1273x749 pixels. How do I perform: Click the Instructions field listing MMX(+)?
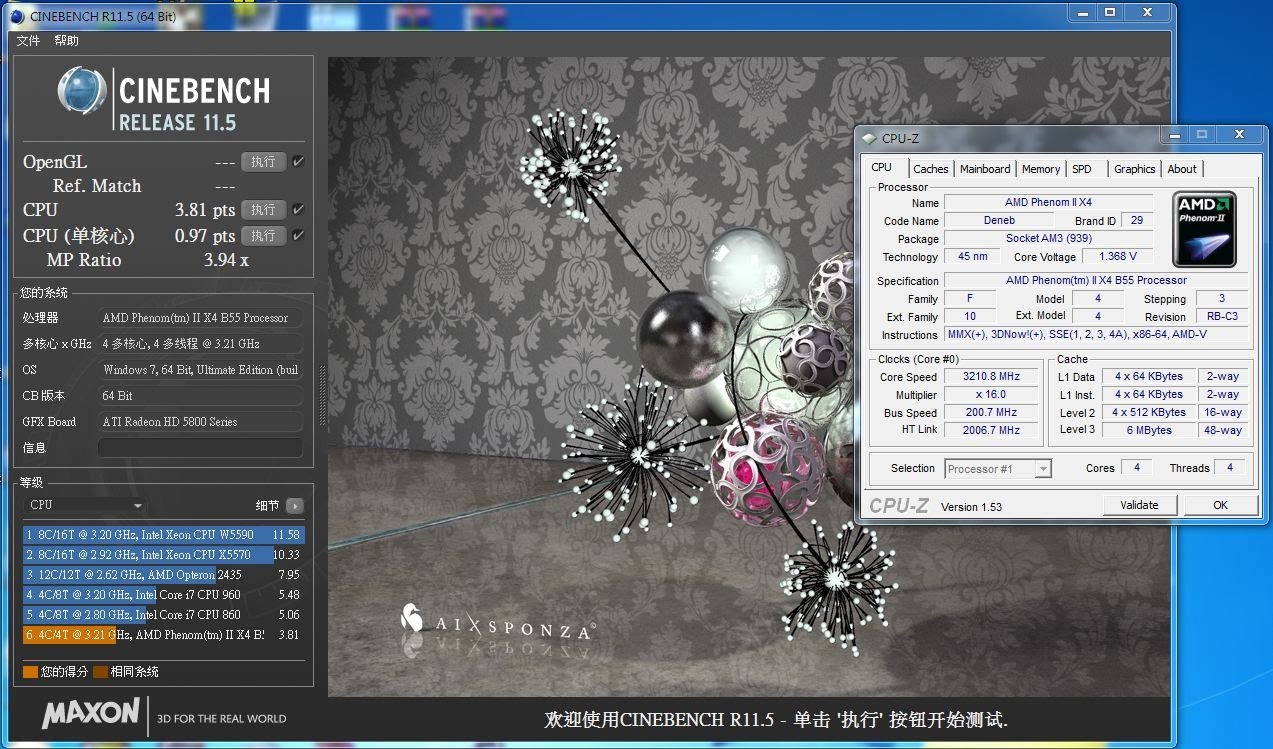click(x=1096, y=334)
